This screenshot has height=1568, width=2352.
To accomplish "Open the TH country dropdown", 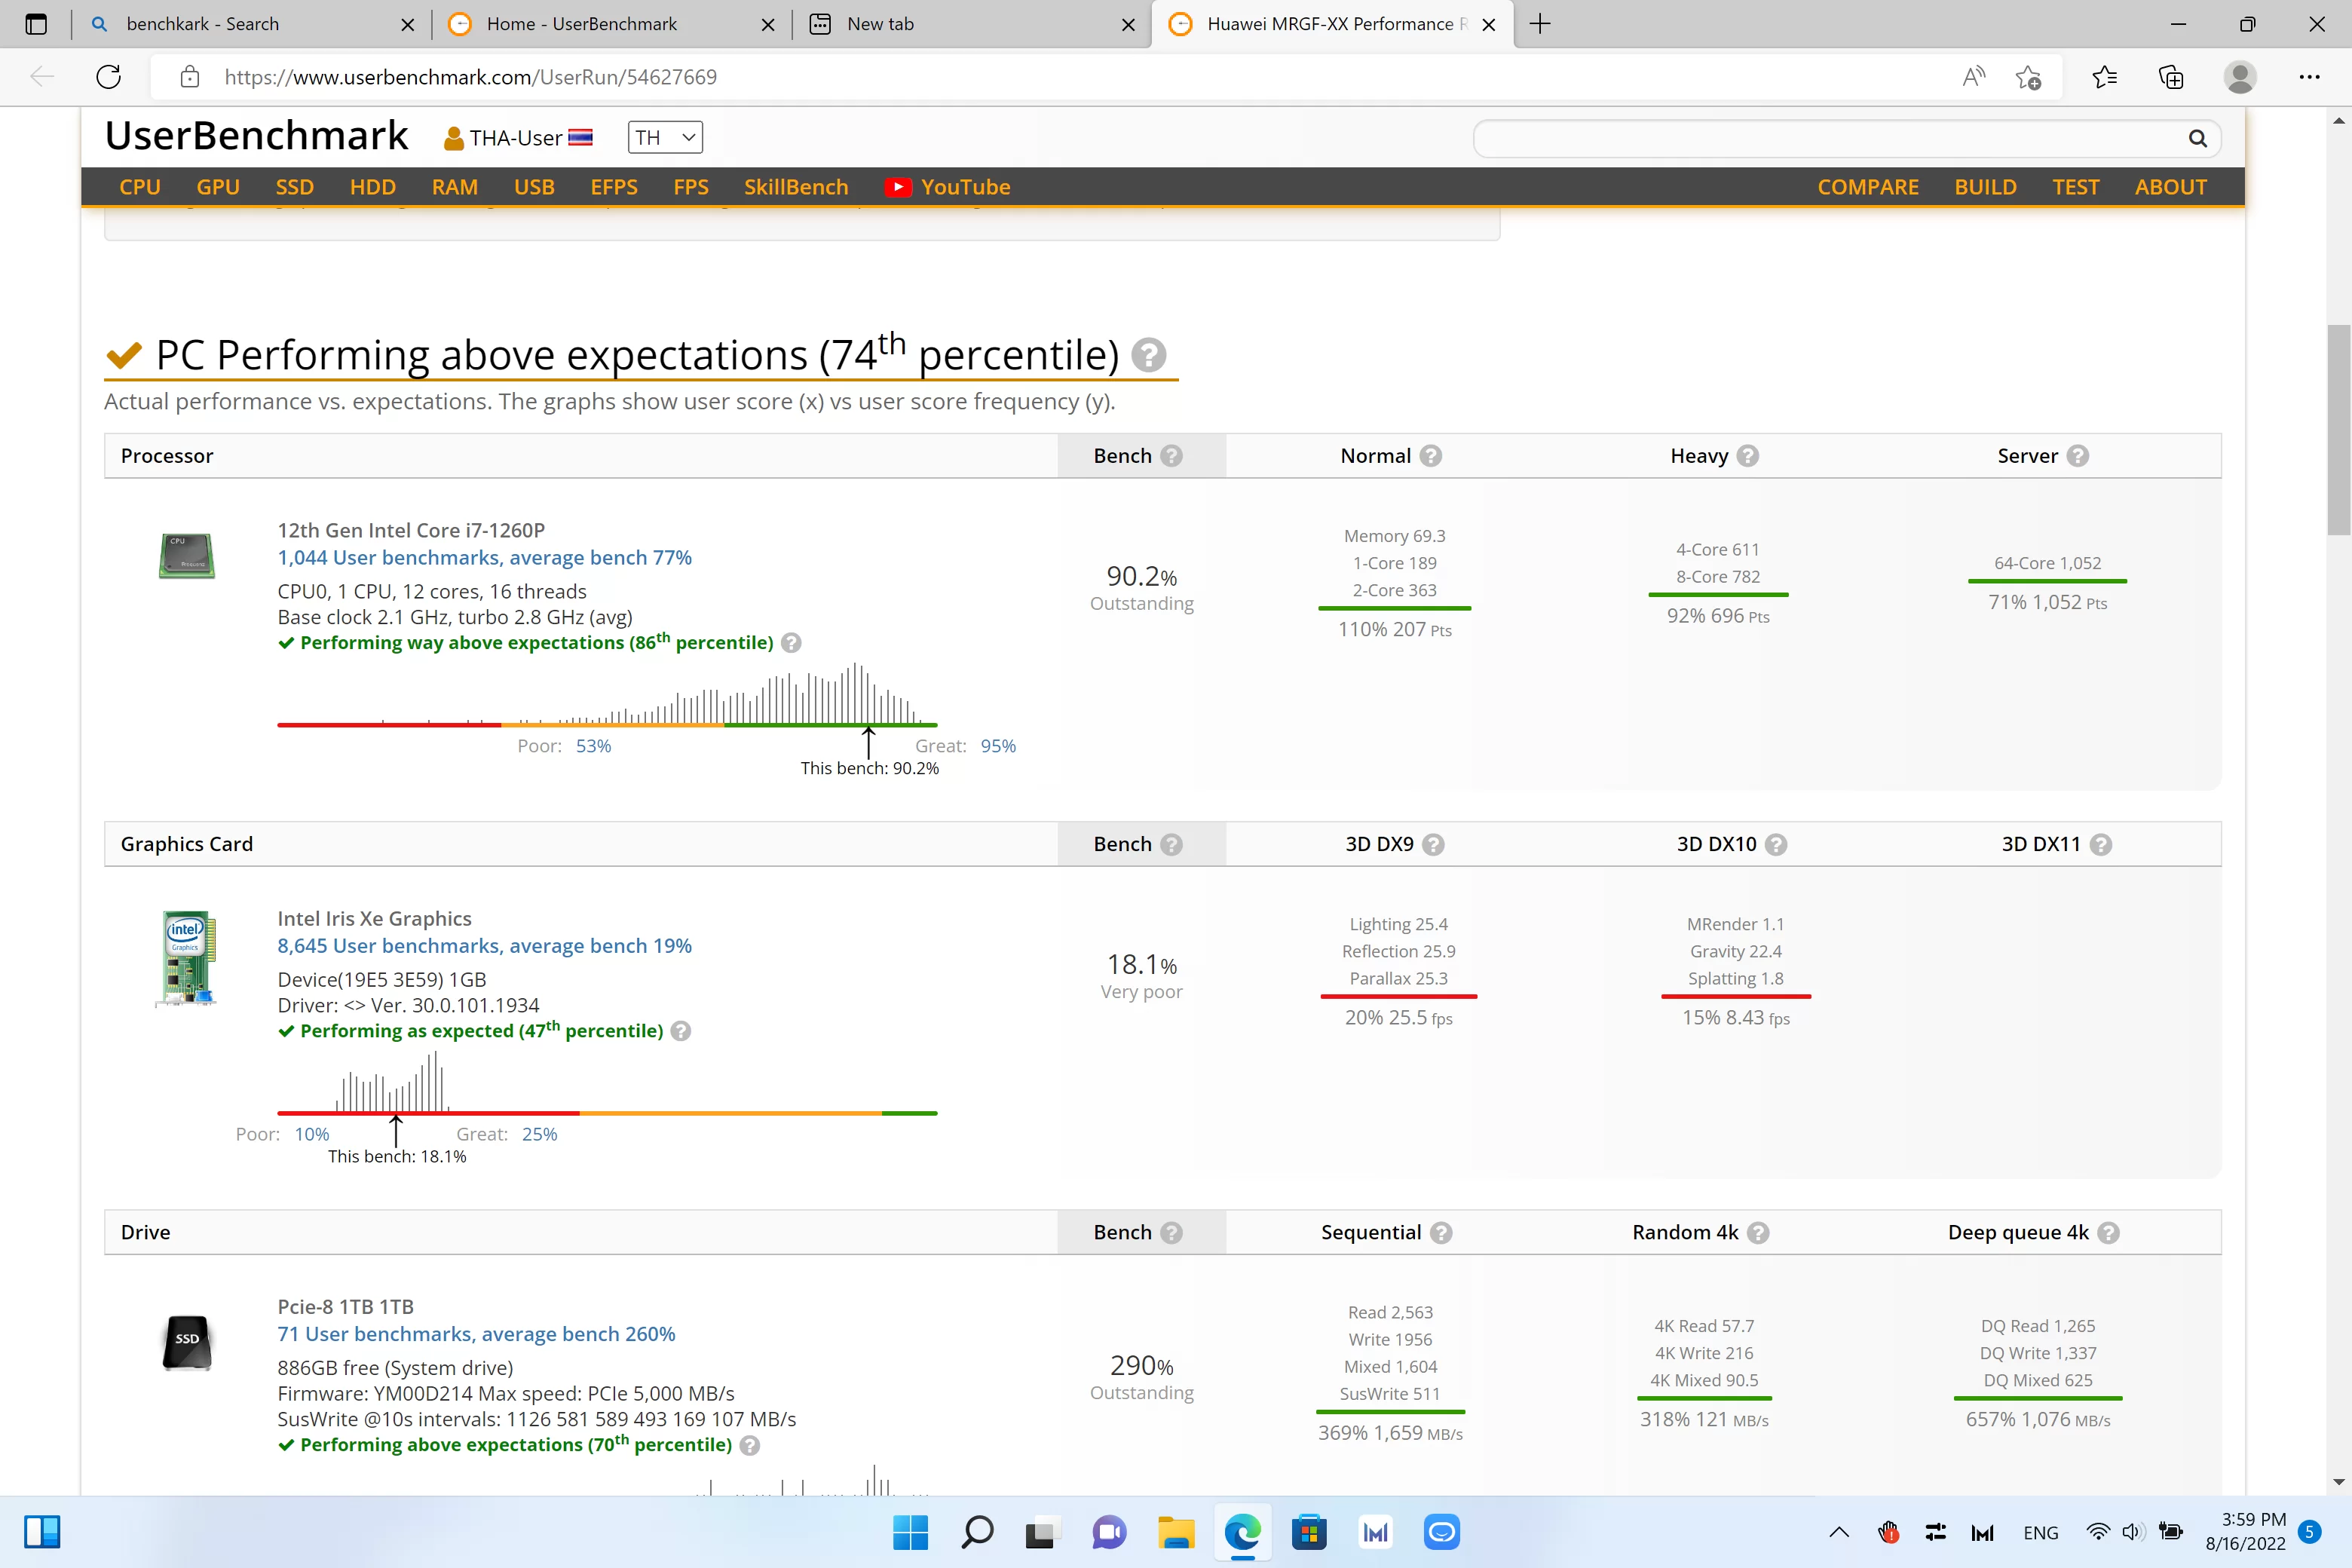I will [x=665, y=137].
